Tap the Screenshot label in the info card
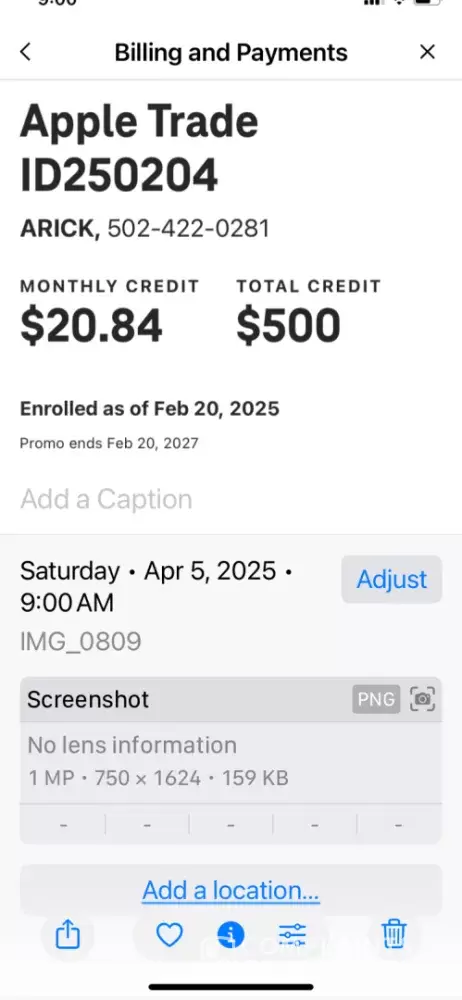Image resolution: width=462 pixels, height=1000 pixels. [88, 699]
